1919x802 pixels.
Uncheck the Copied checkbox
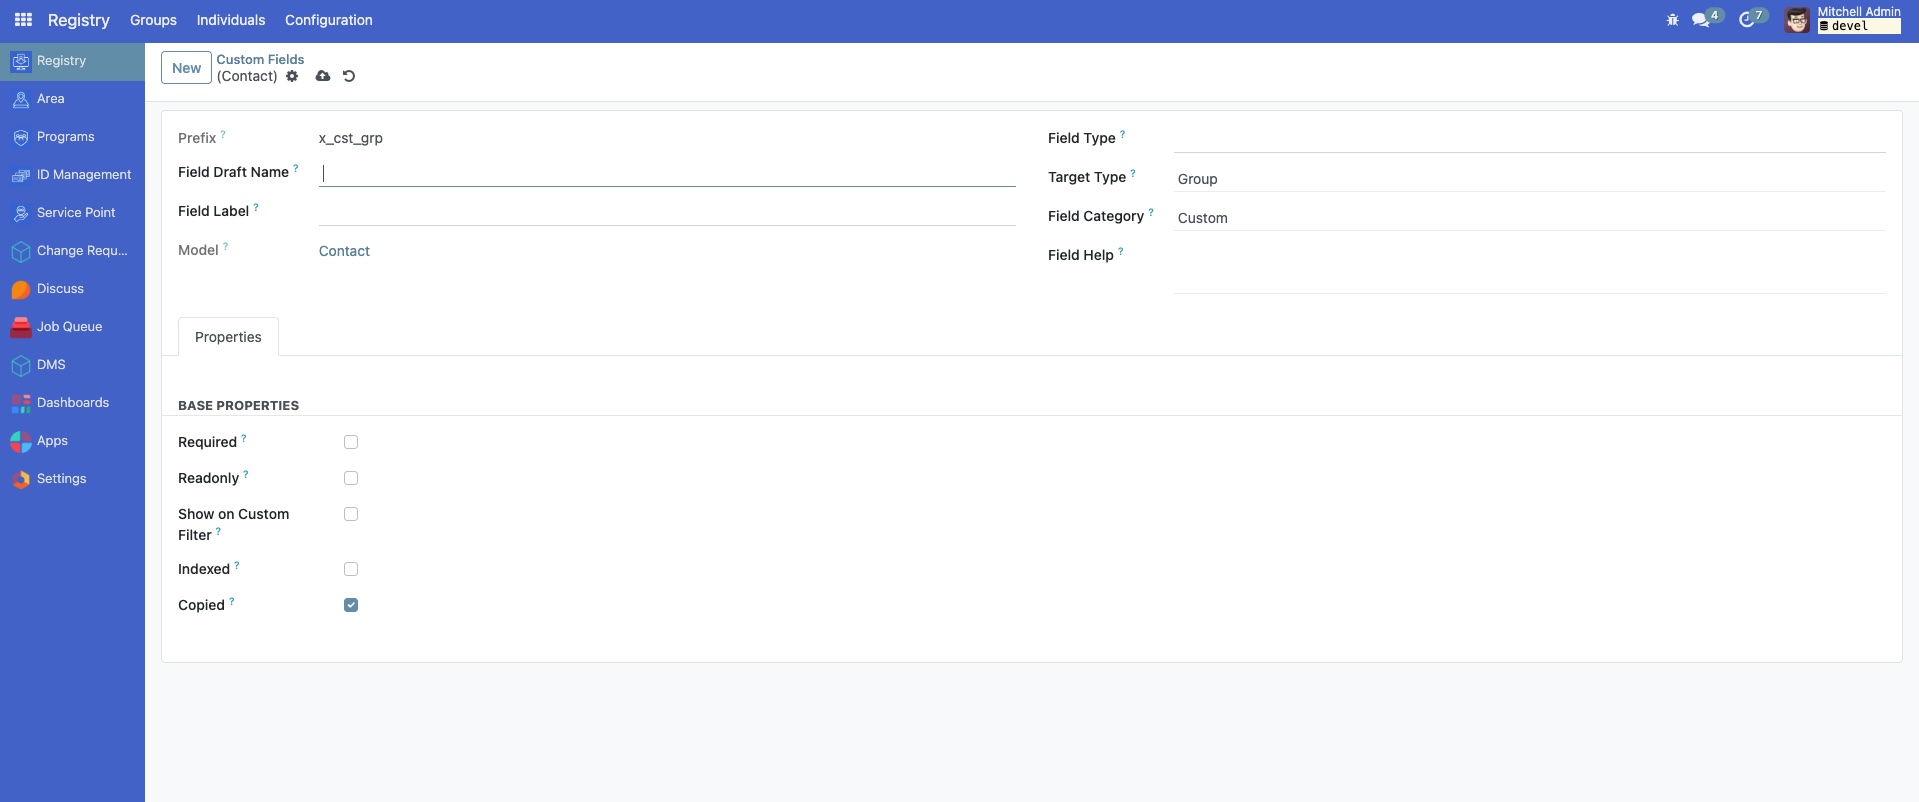coord(351,605)
